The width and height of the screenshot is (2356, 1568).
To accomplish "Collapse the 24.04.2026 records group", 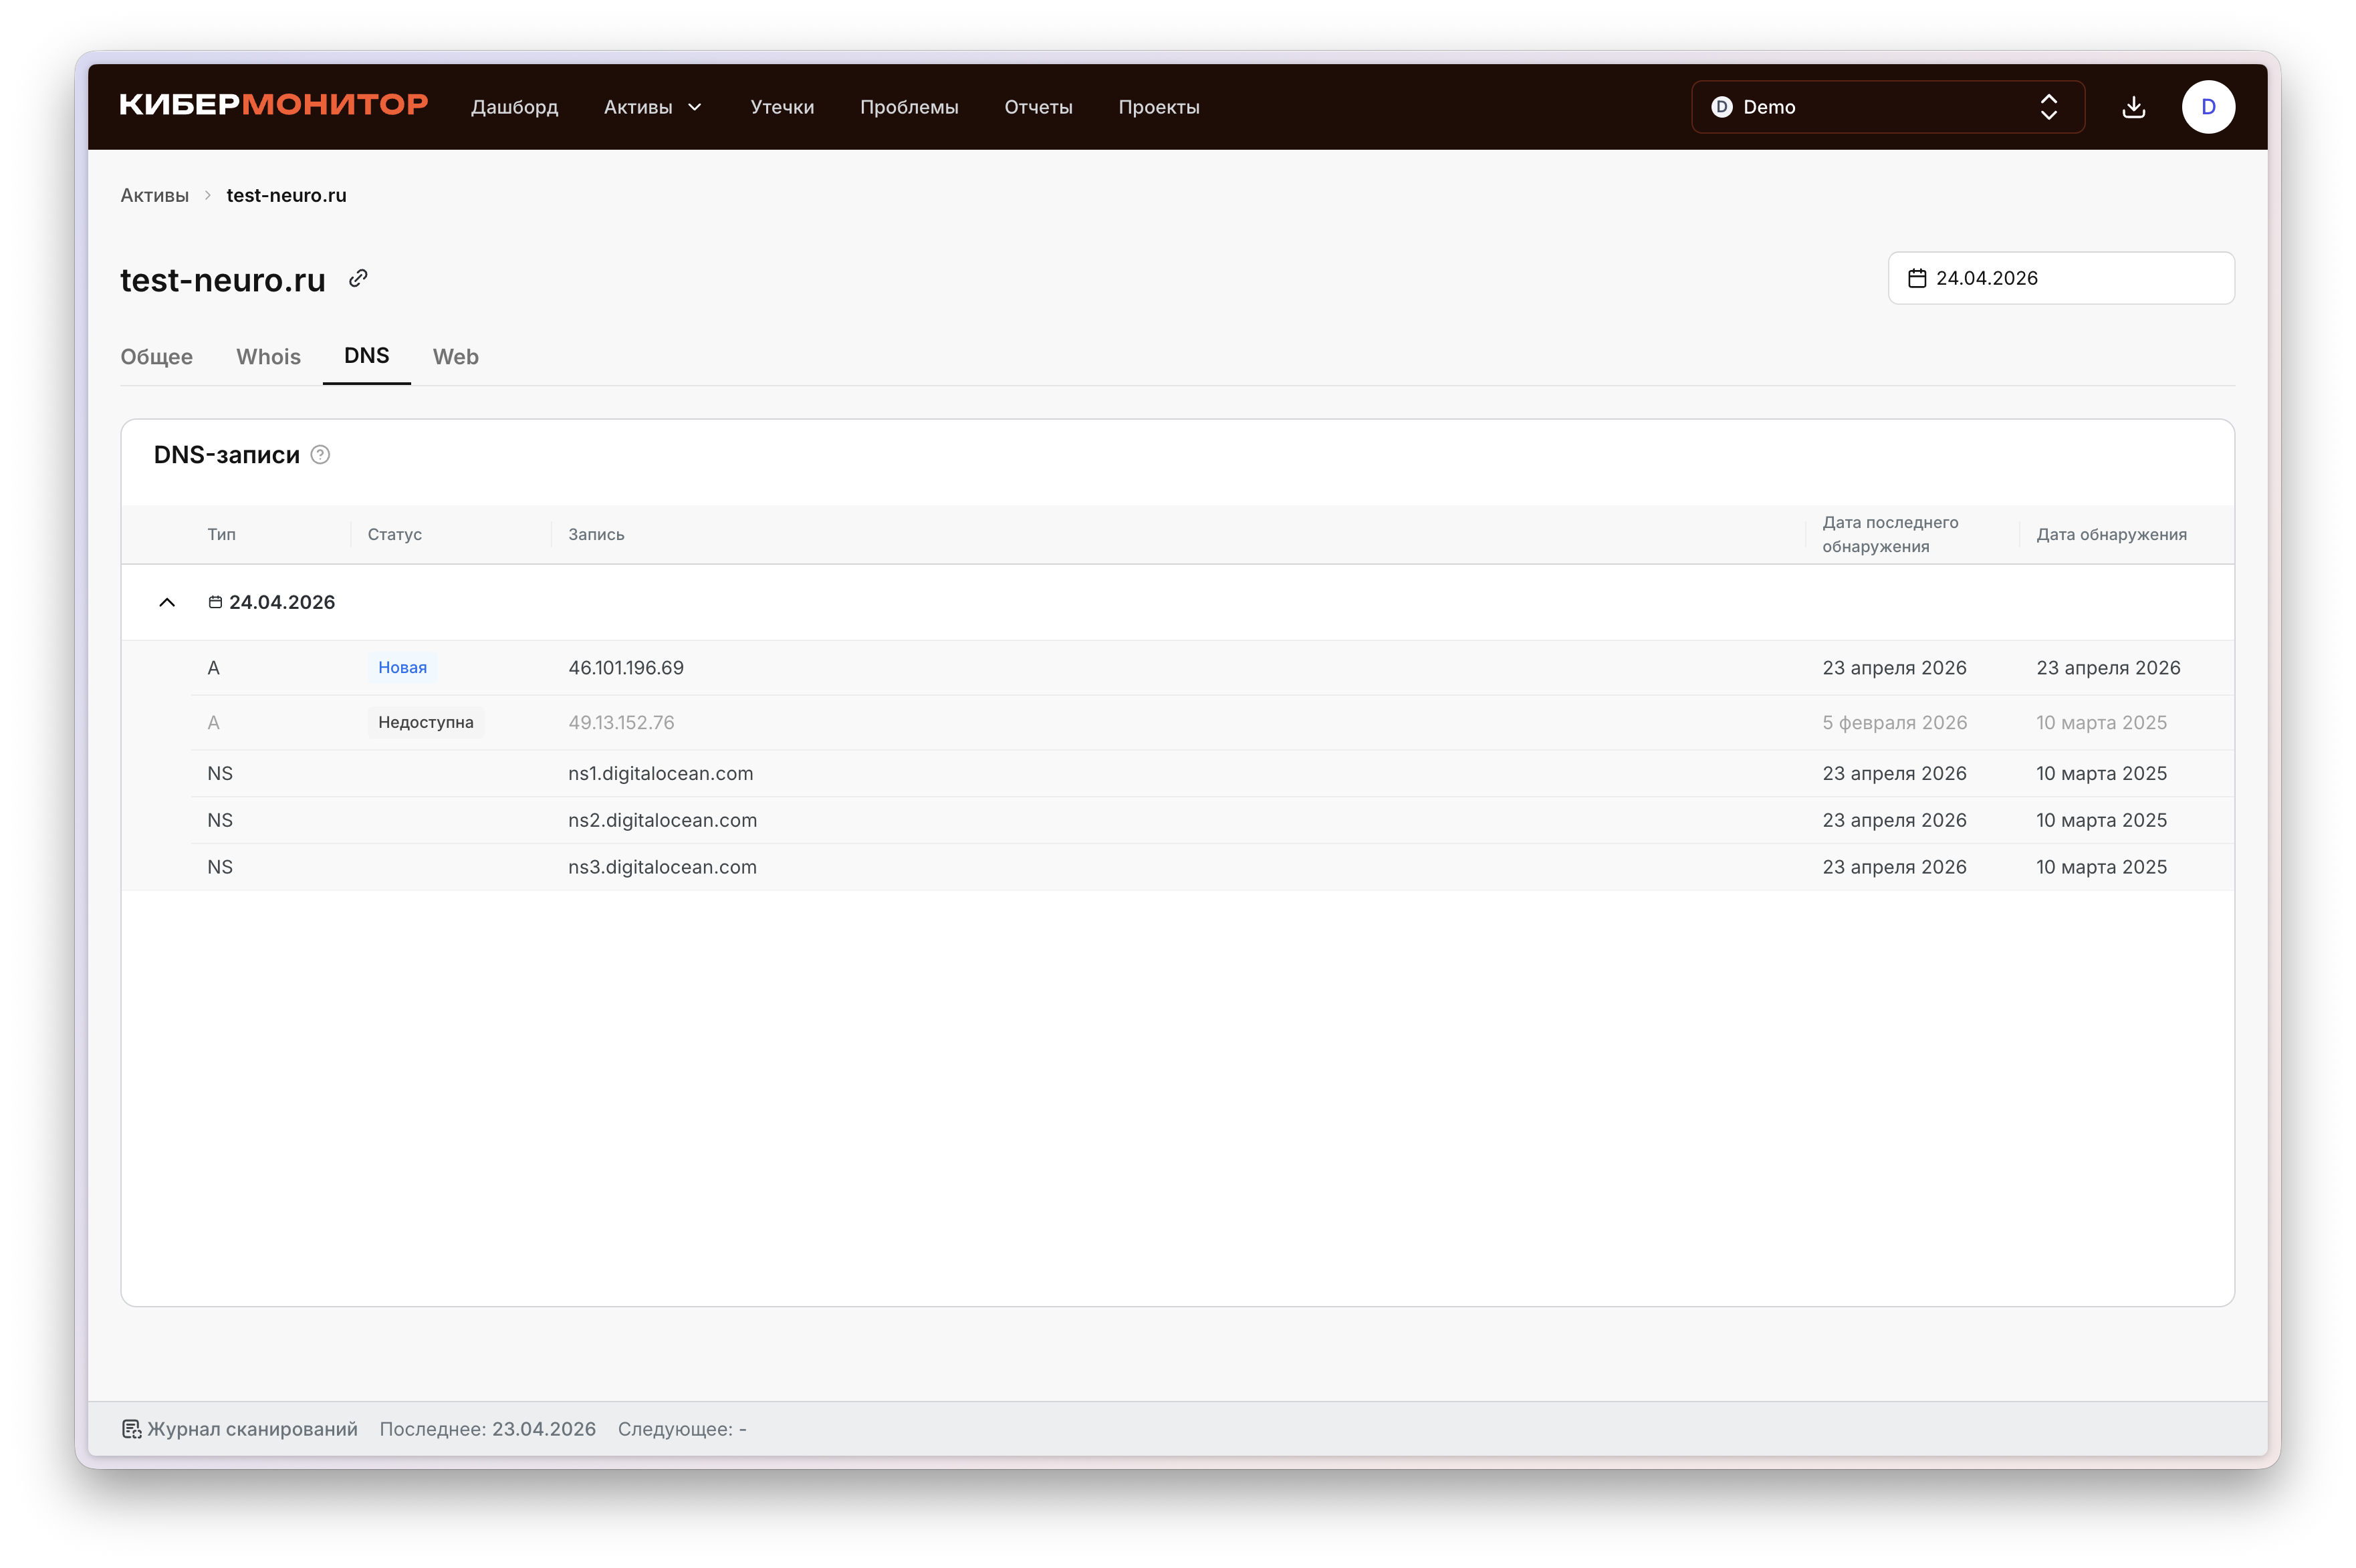I will click(167, 602).
